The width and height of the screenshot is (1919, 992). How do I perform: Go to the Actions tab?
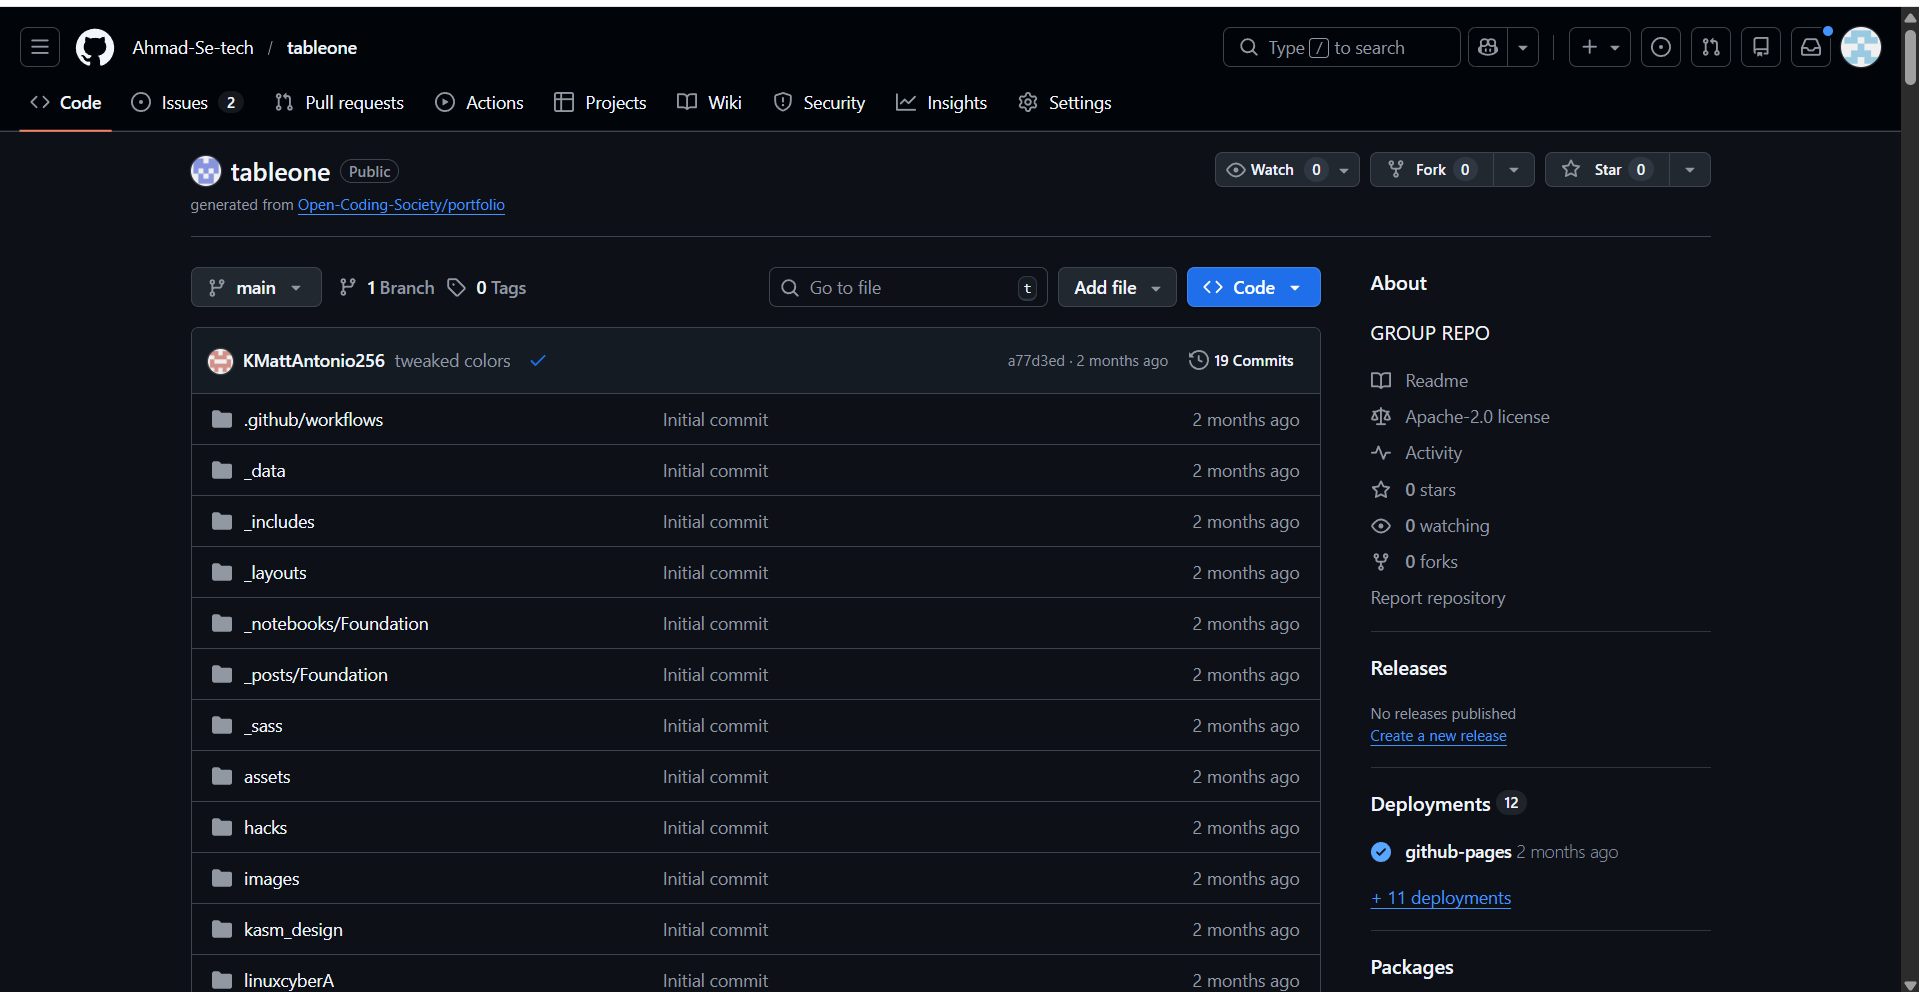[x=479, y=103]
